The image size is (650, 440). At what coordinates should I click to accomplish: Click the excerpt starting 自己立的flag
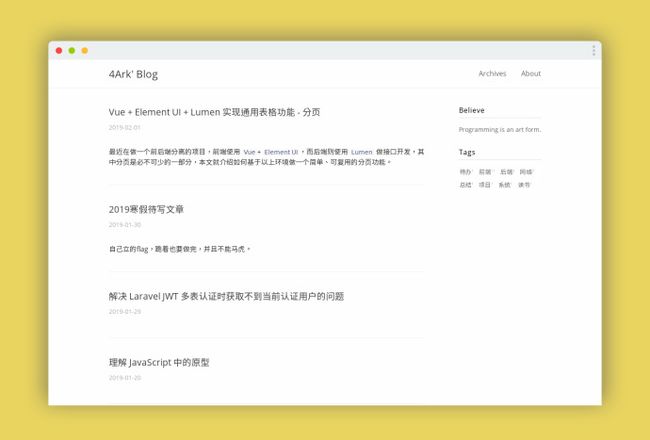coord(179,249)
